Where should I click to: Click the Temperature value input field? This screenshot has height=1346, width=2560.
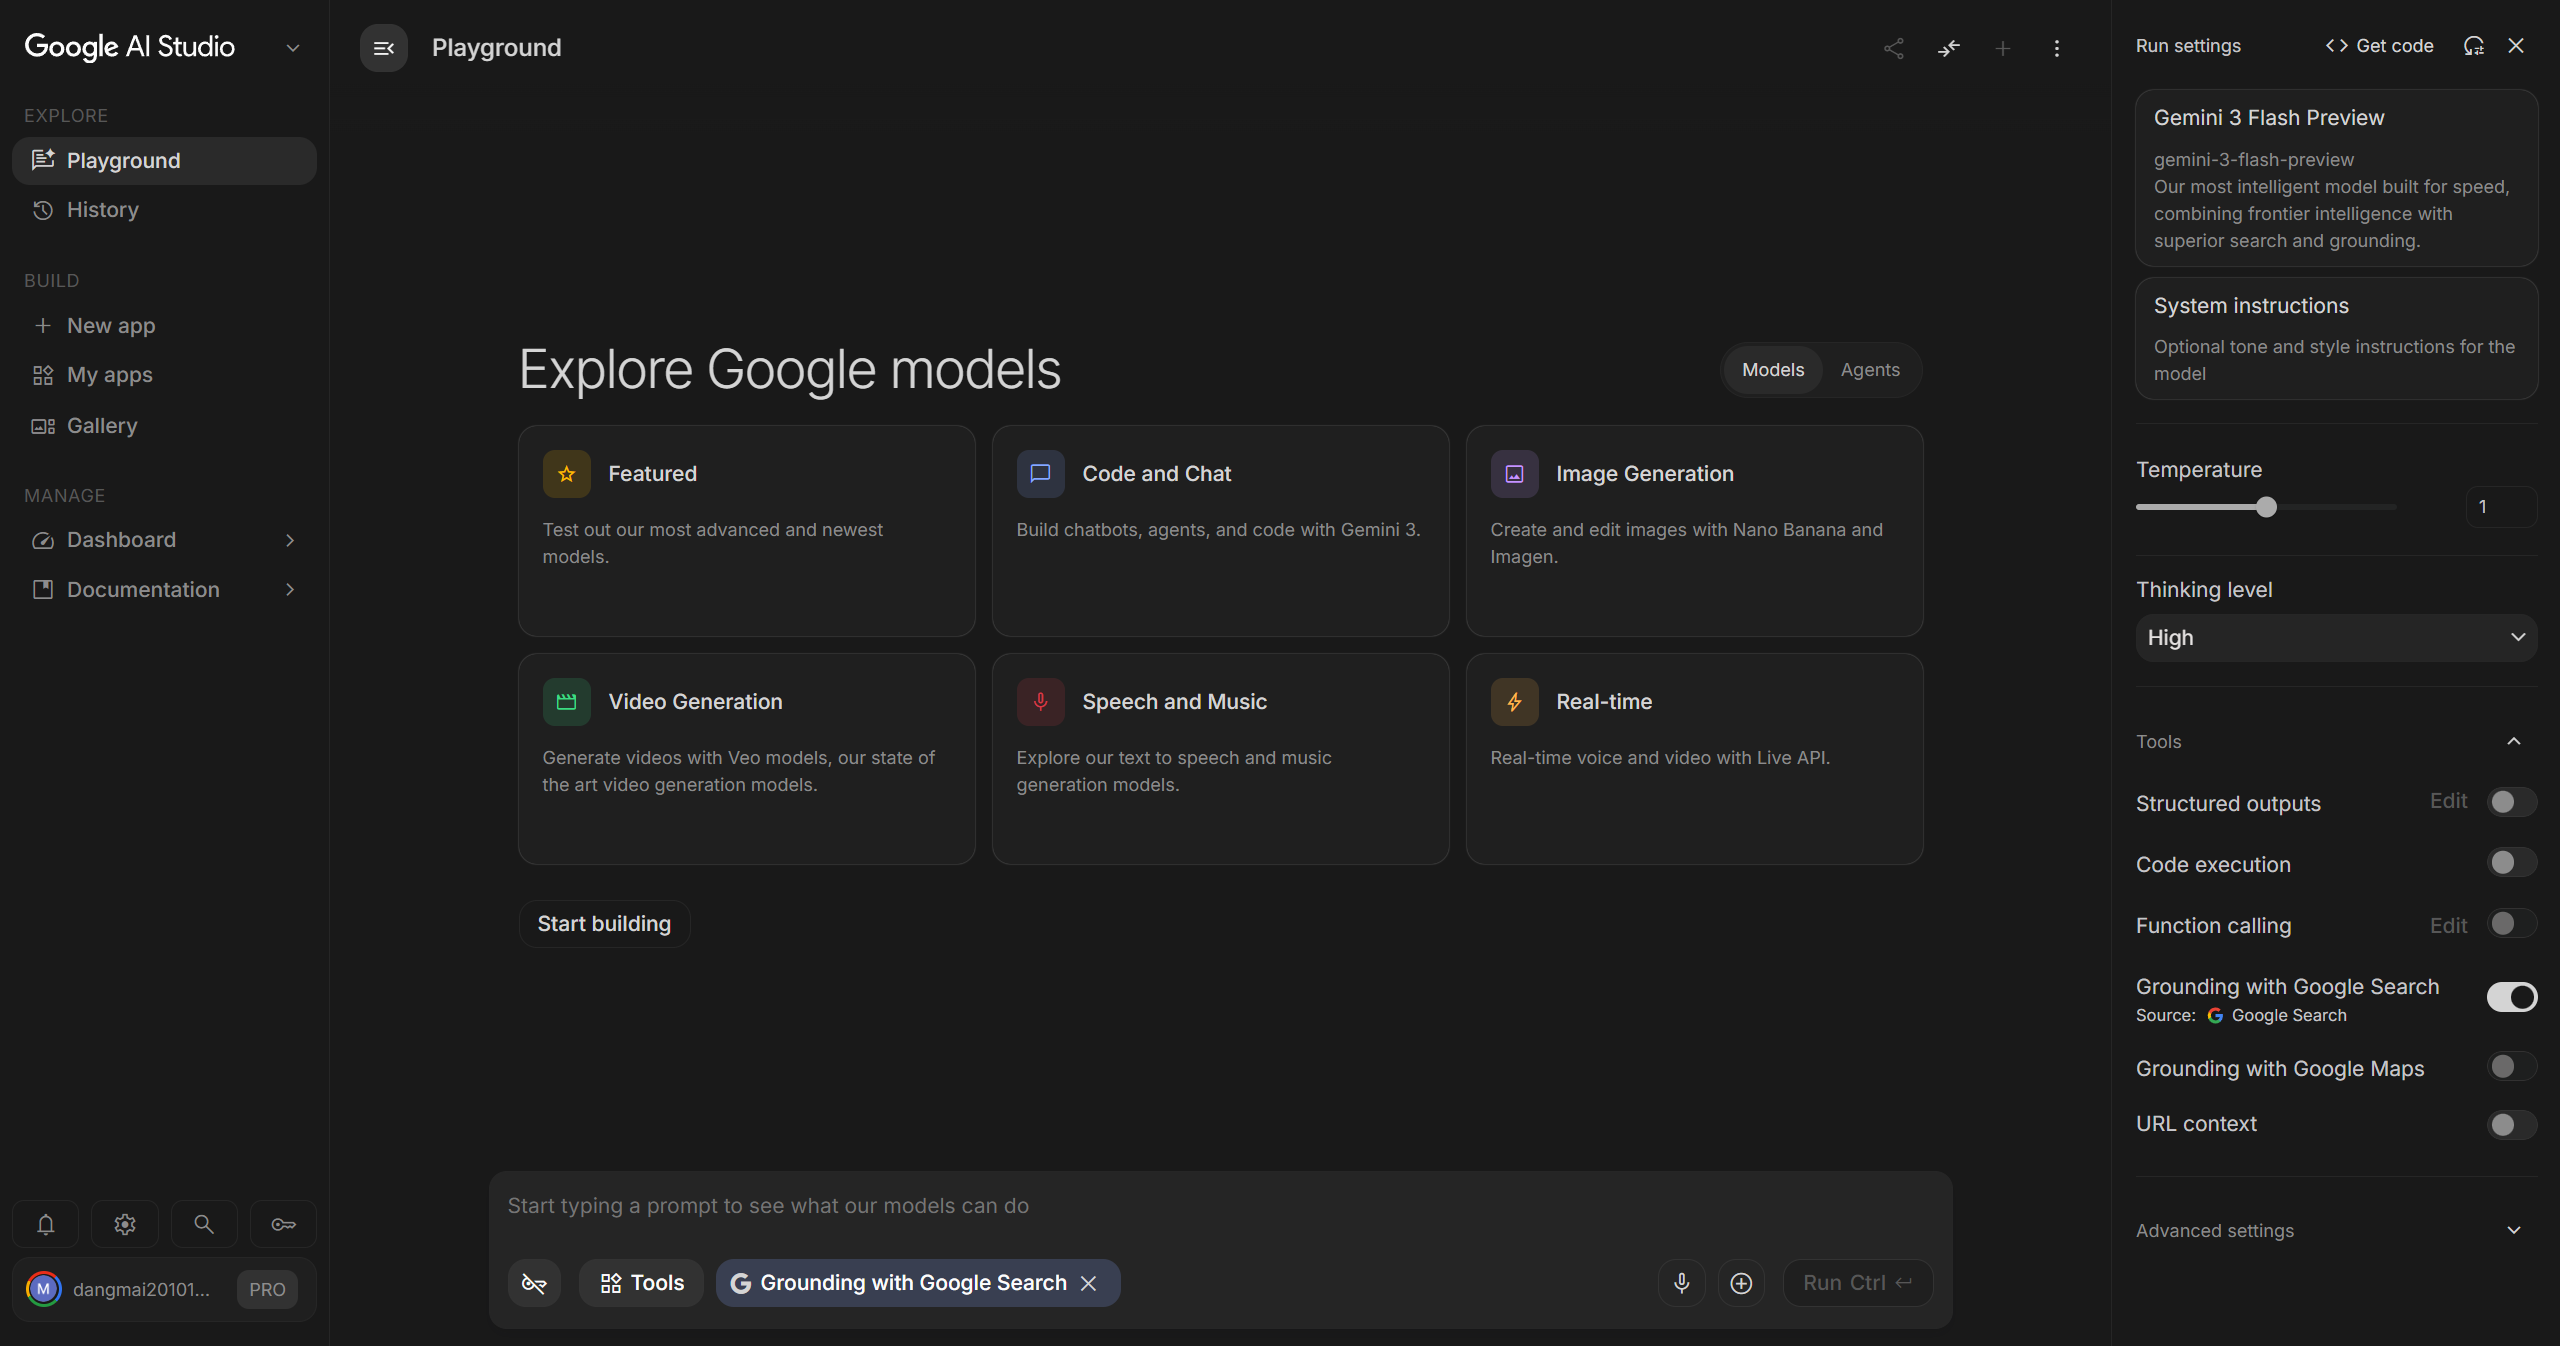[2501, 507]
